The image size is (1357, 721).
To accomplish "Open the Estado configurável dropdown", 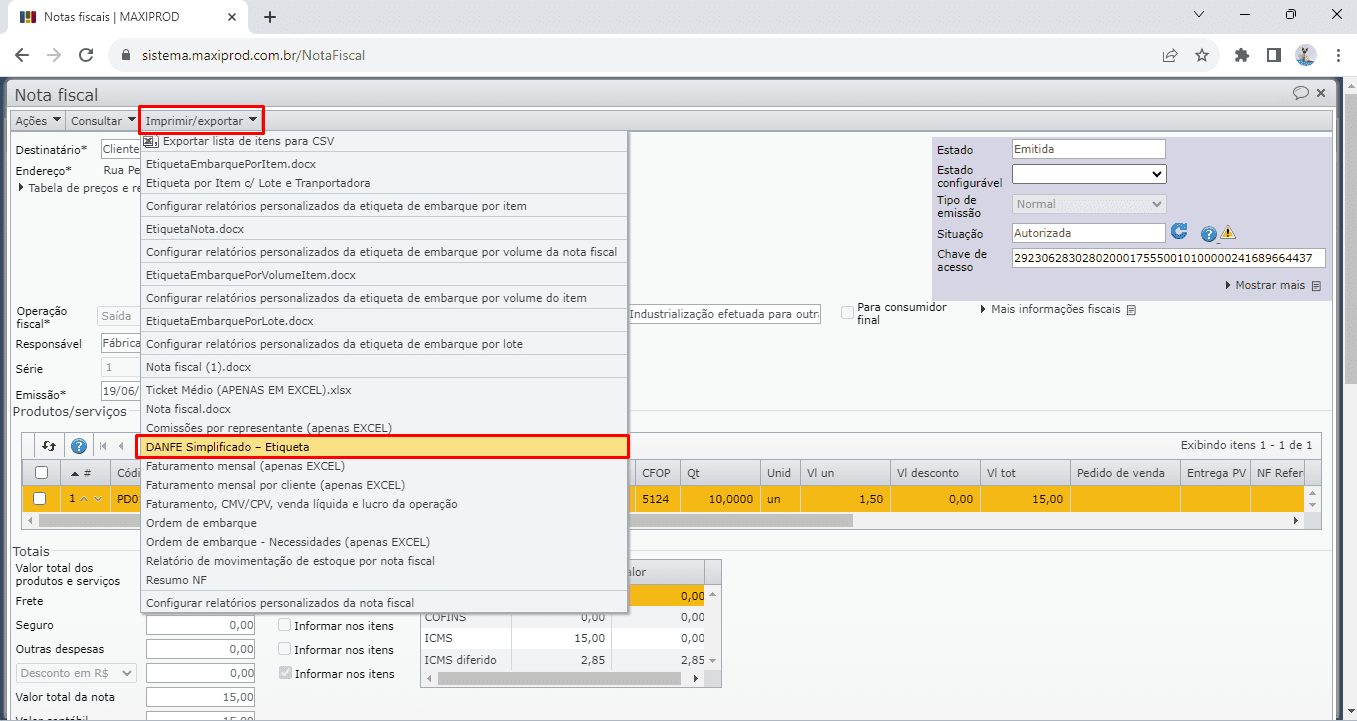I will click(x=1088, y=174).
